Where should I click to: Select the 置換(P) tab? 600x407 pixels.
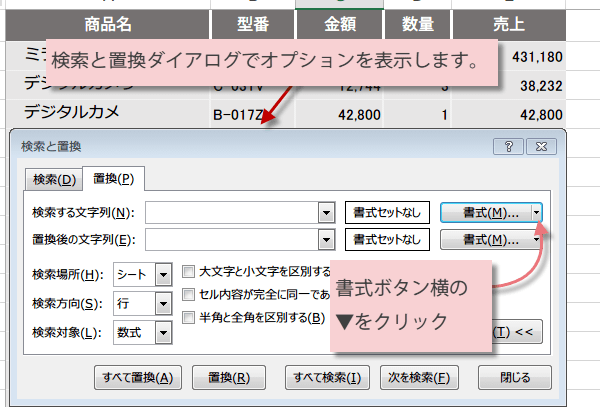[114, 179]
